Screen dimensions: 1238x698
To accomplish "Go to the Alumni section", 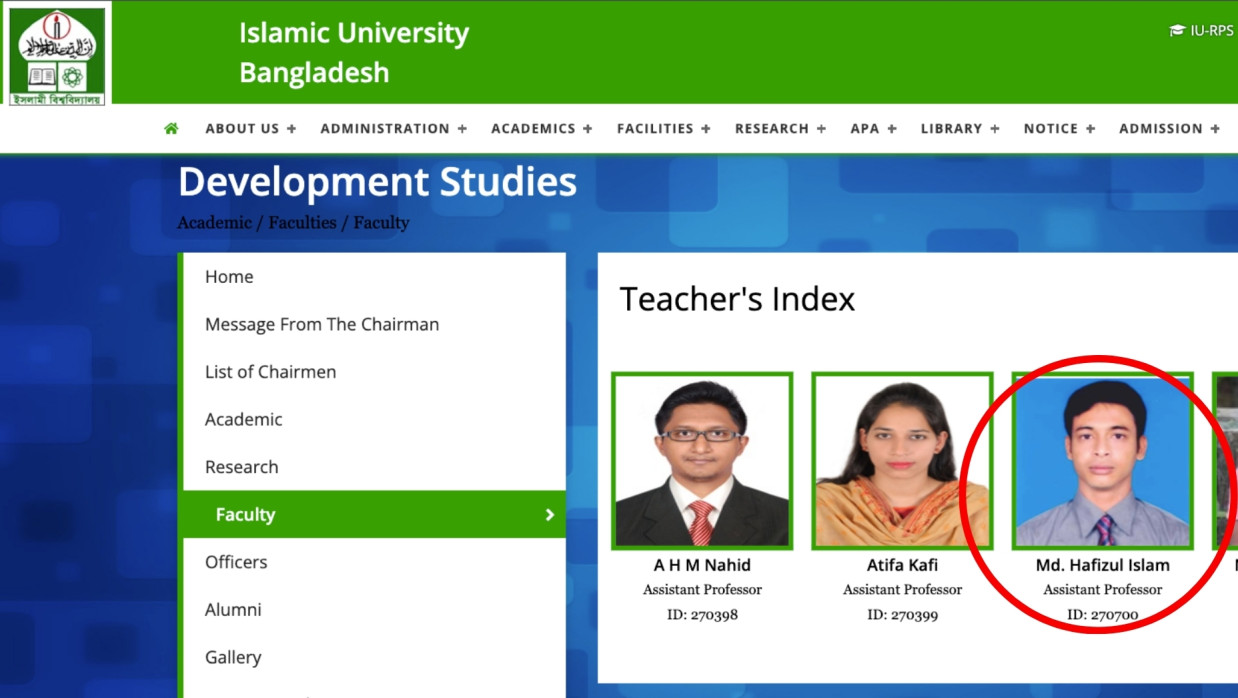I will (374, 610).
